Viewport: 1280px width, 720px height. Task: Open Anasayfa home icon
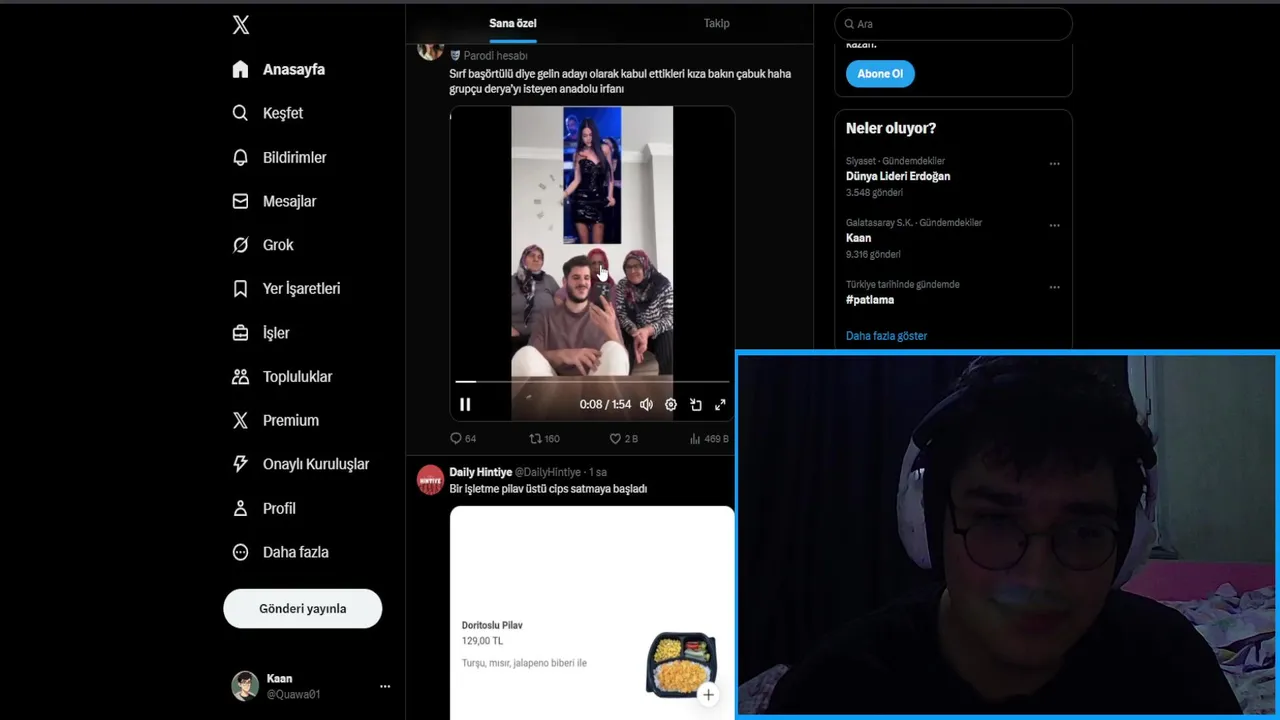[240, 69]
